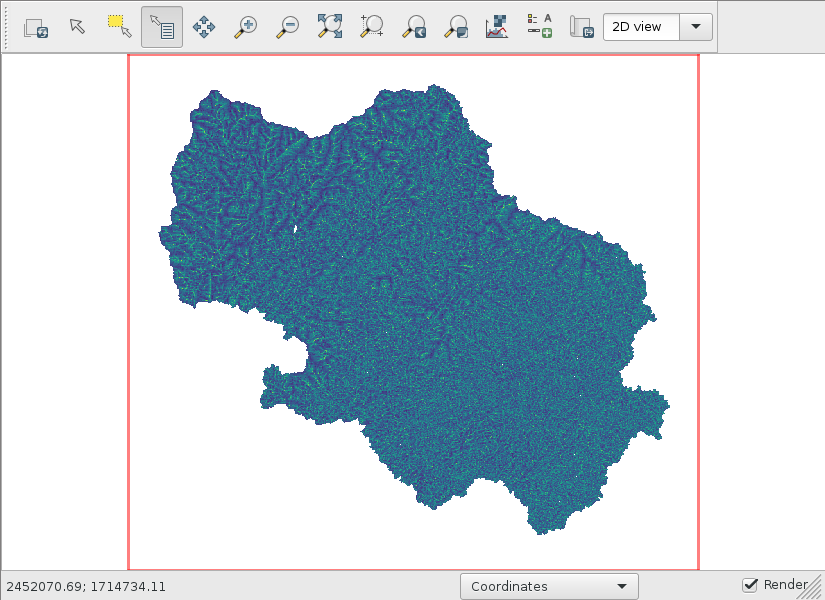Viewport: 825px width, 600px height.
Task: Click the Add map elements button
Action: (539, 27)
